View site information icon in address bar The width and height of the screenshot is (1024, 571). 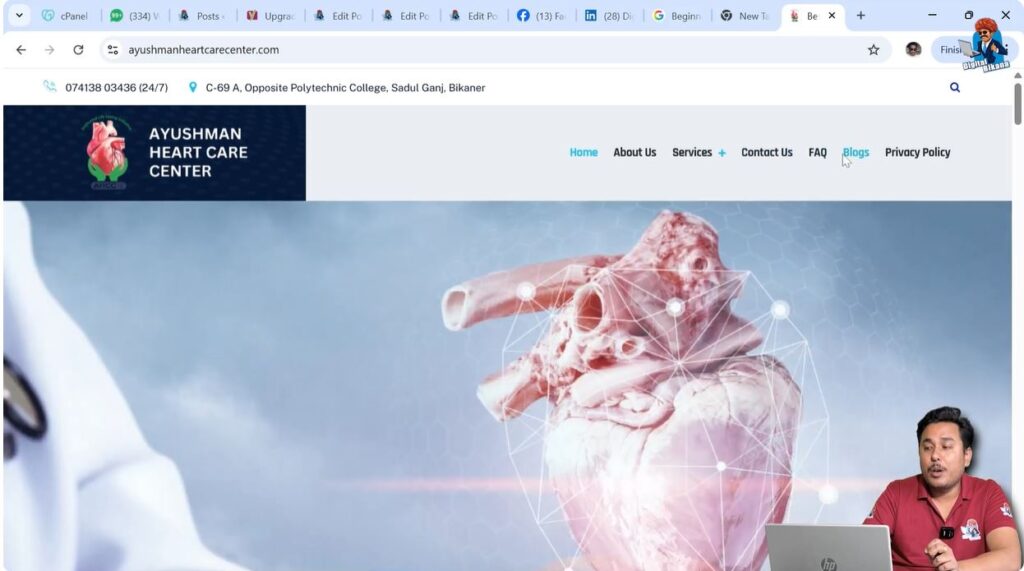(x=113, y=50)
